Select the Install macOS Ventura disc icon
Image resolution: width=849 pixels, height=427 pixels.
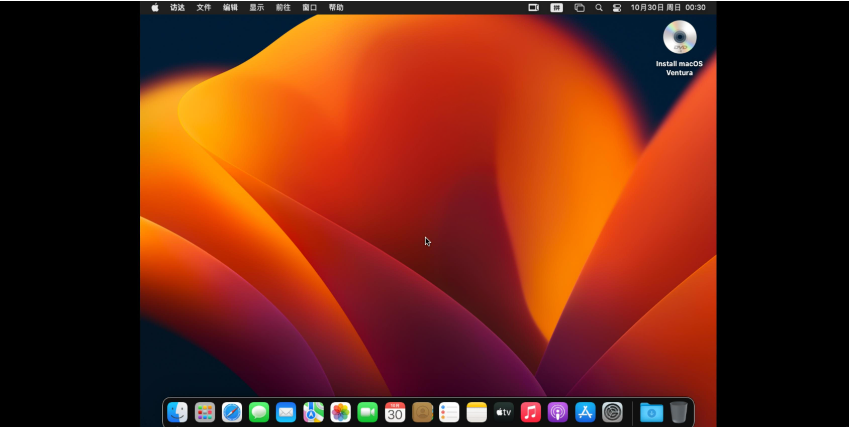pos(680,38)
